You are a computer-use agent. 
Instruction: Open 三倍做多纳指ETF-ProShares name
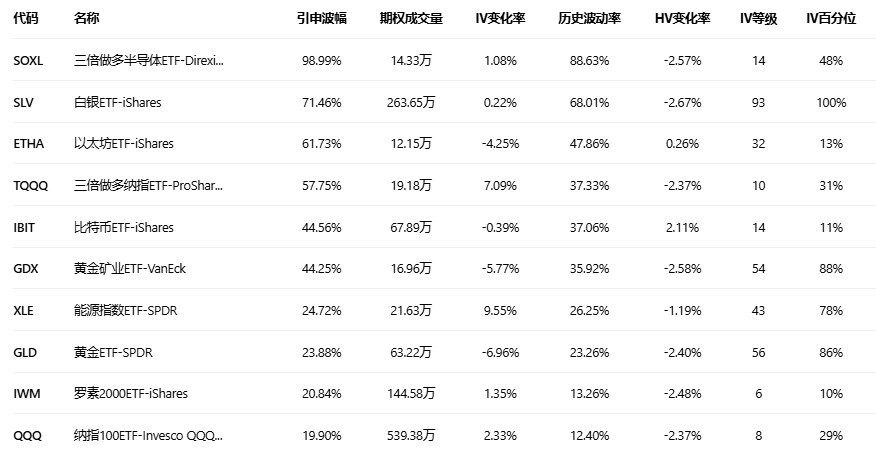click(149, 186)
